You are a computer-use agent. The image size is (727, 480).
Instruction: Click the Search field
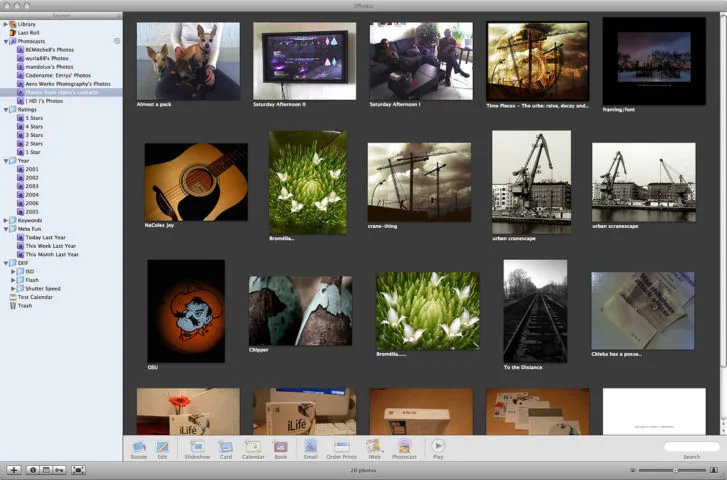pos(691,446)
